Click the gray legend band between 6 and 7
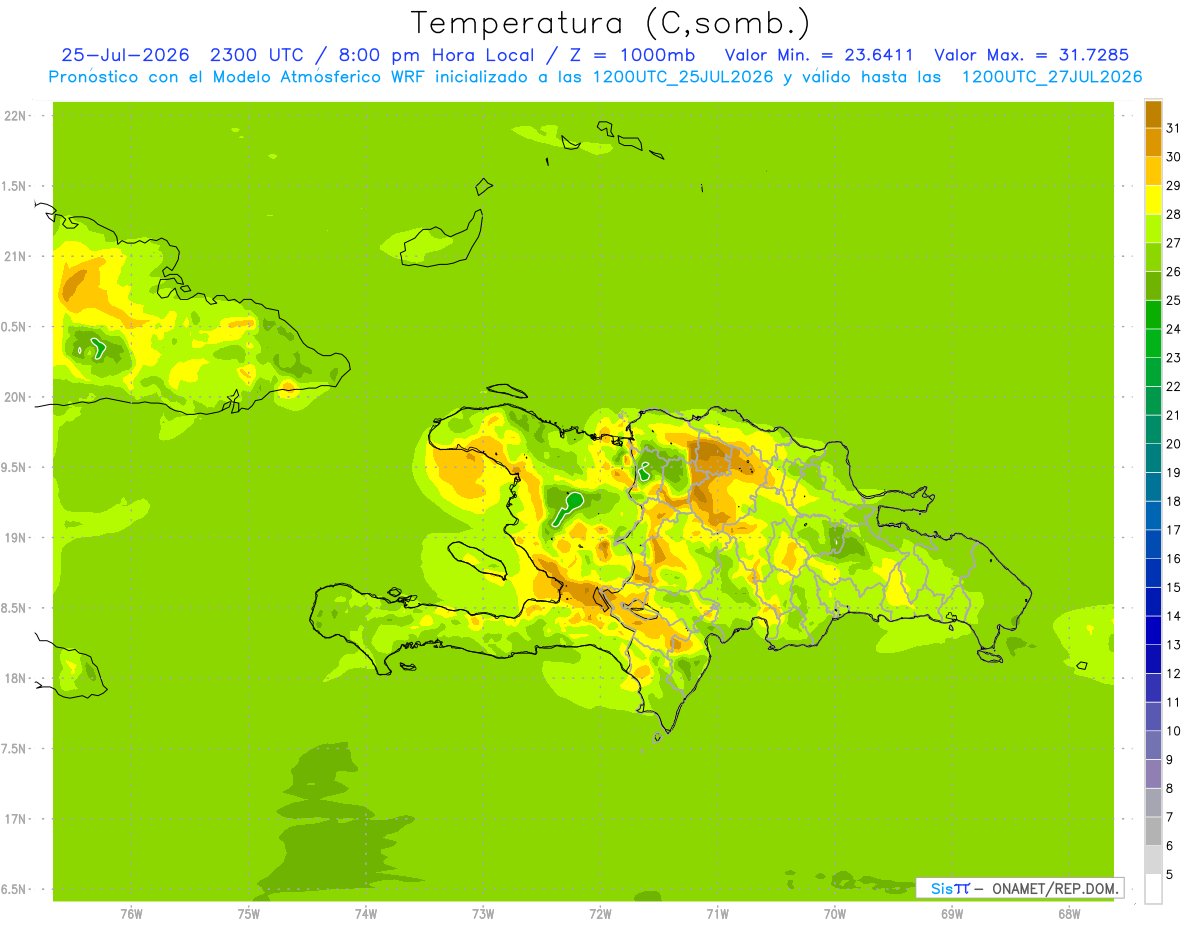The height and width of the screenshot is (927, 1200). tap(1153, 831)
